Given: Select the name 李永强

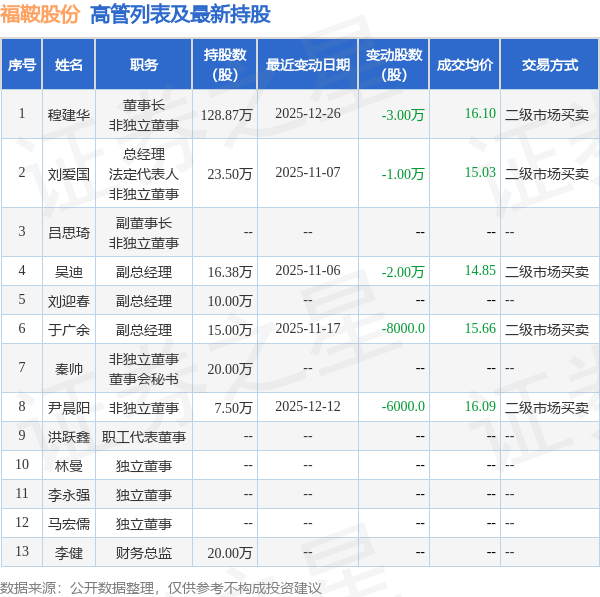Looking at the screenshot, I should [68, 495].
